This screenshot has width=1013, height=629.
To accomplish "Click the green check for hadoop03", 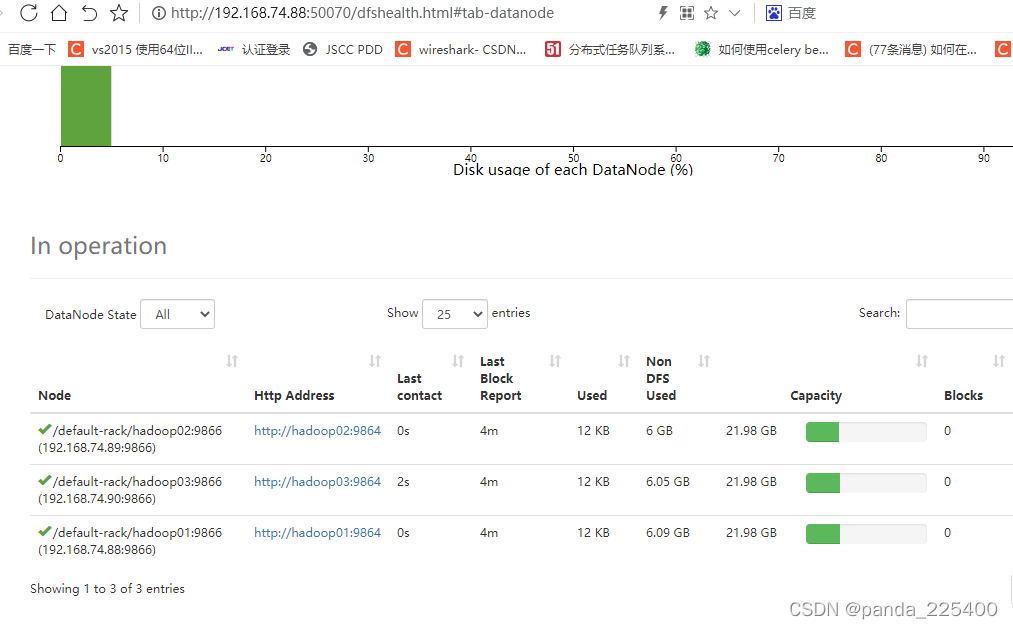I will click(x=45, y=480).
